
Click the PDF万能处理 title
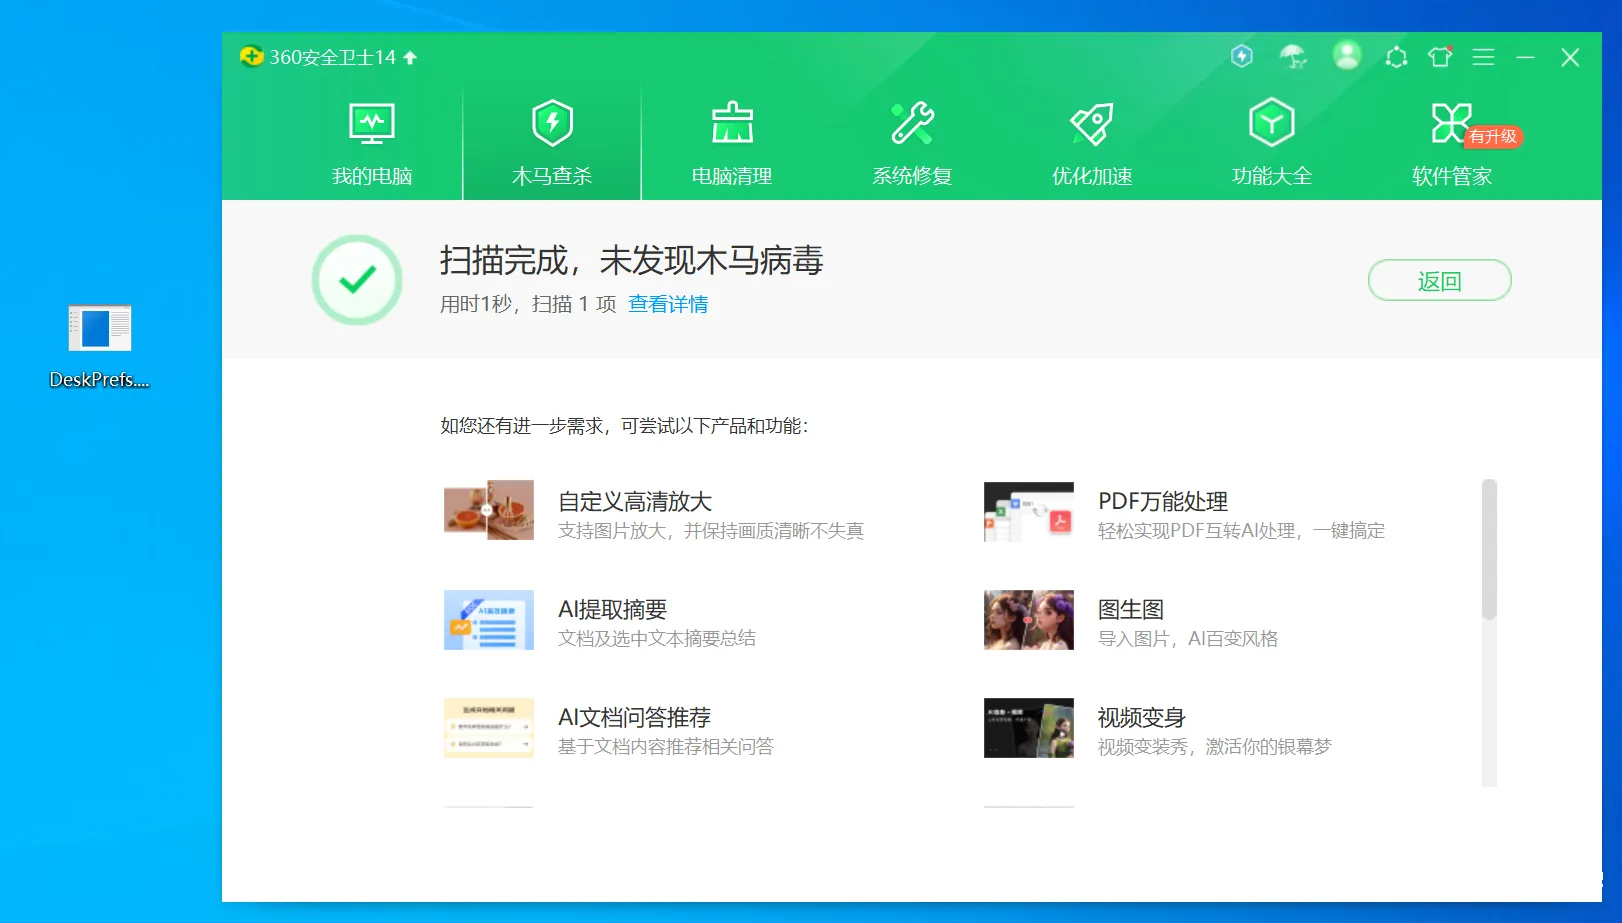tap(1163, 501)
